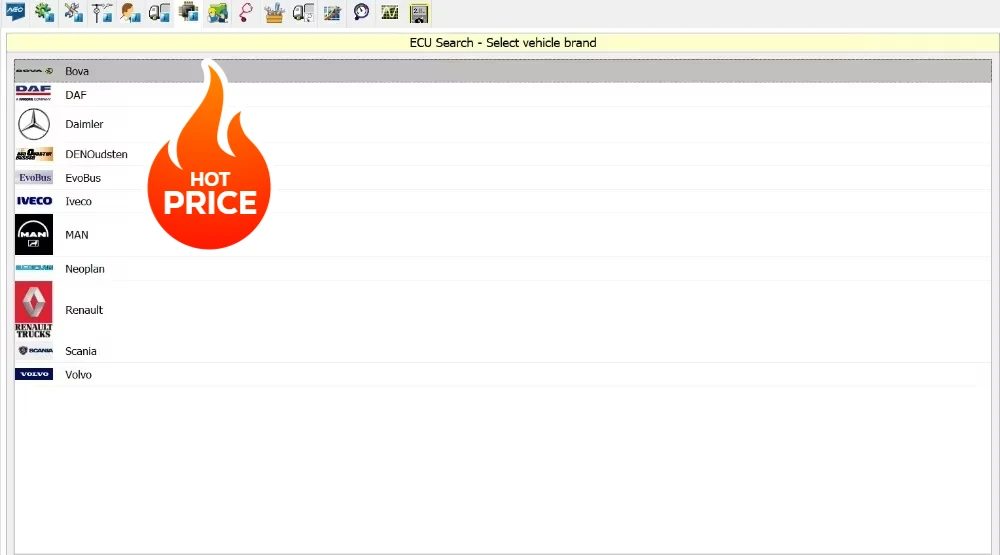1000x555 pixels.
Task: Pick Volvo vehicle brand
Action: click(x=503, y=374)
